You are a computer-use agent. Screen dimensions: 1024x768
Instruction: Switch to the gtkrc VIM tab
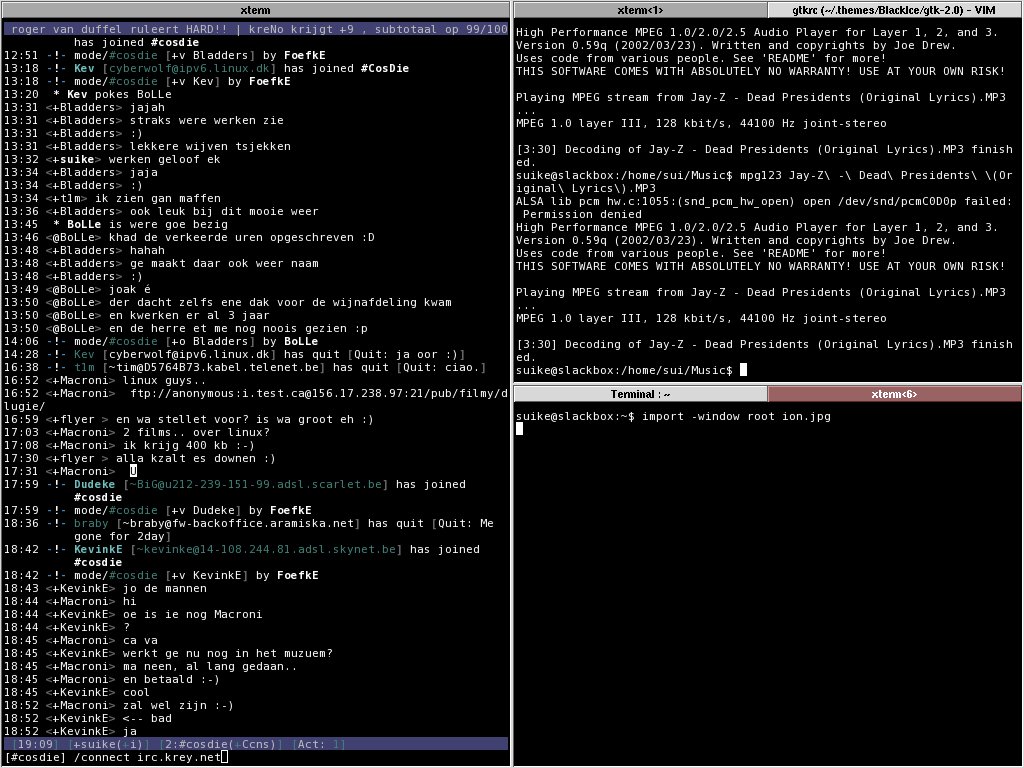(894, 10)
